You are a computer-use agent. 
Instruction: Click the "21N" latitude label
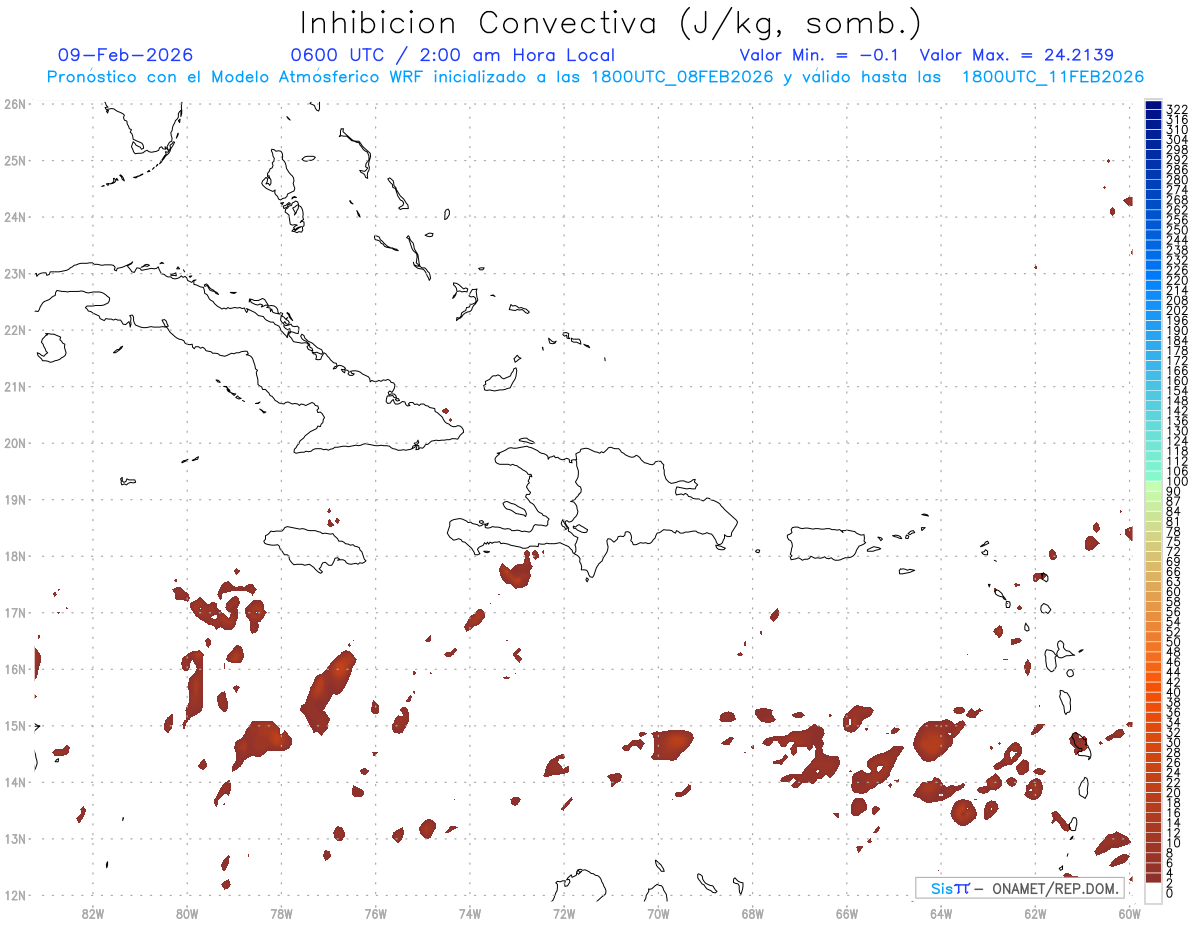click(15, 386)
